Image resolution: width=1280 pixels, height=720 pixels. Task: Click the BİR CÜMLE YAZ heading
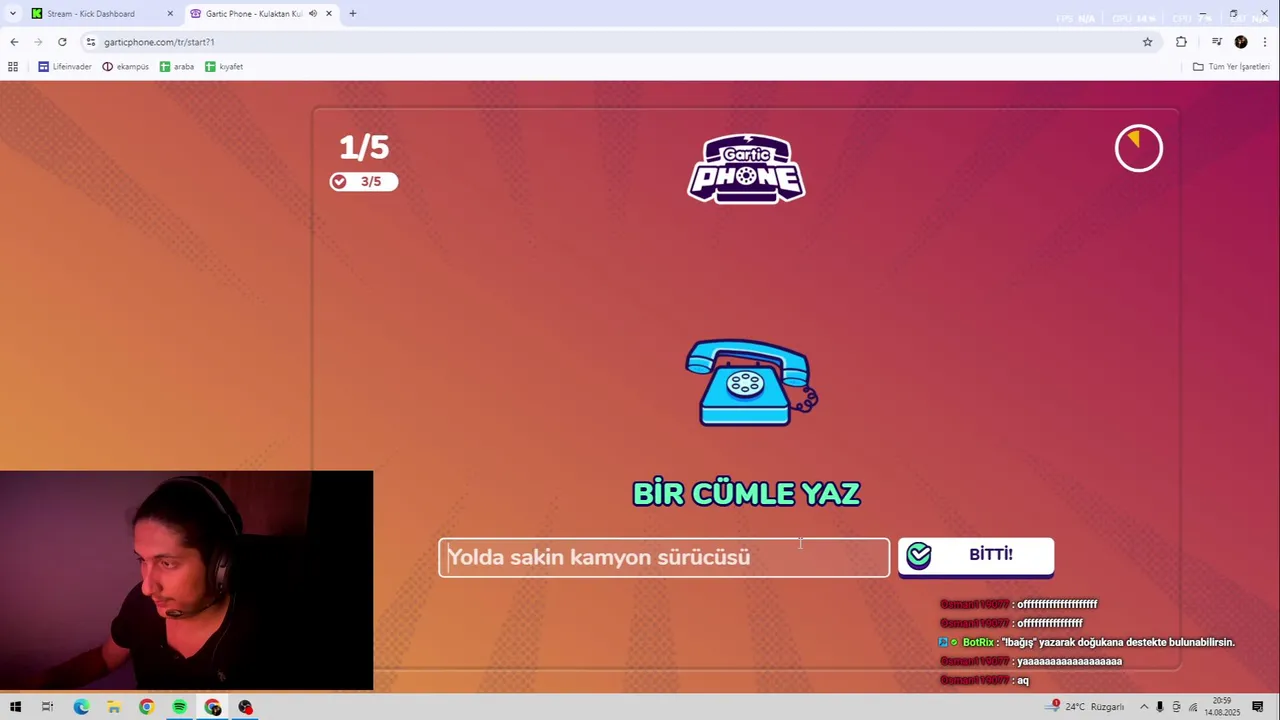tap(746, 493)
